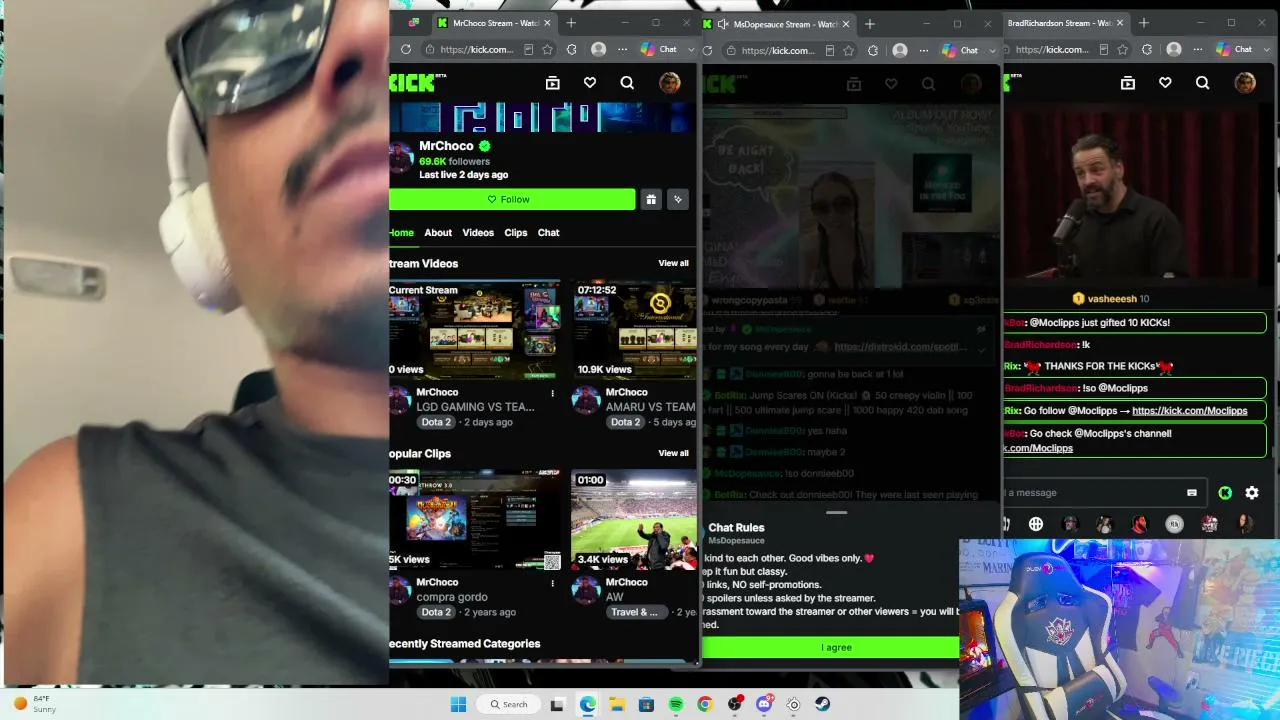The height and width of the screenshot is (720, 1280).
Task: Click the gift subs icon beside Follow
Action: pos(651,199)
